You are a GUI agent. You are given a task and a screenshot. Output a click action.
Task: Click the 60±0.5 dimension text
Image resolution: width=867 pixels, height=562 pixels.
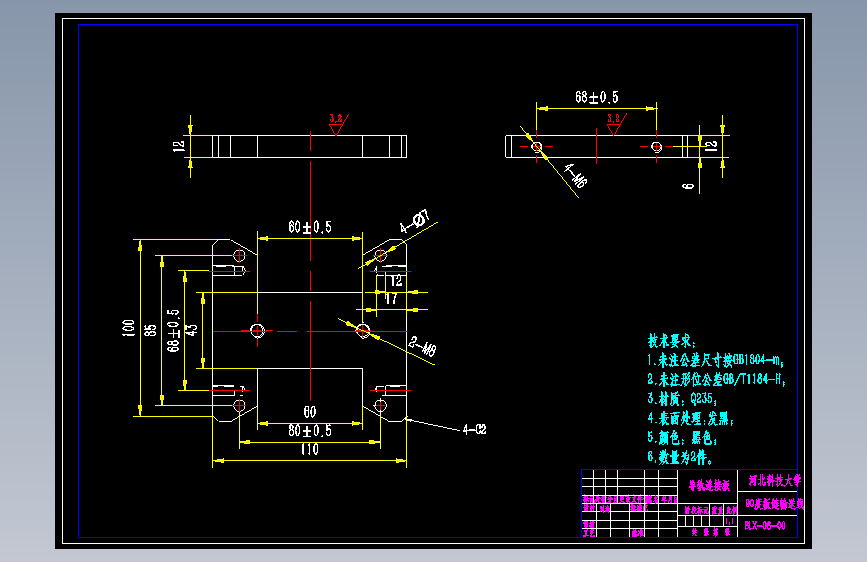tap(310, 227)
